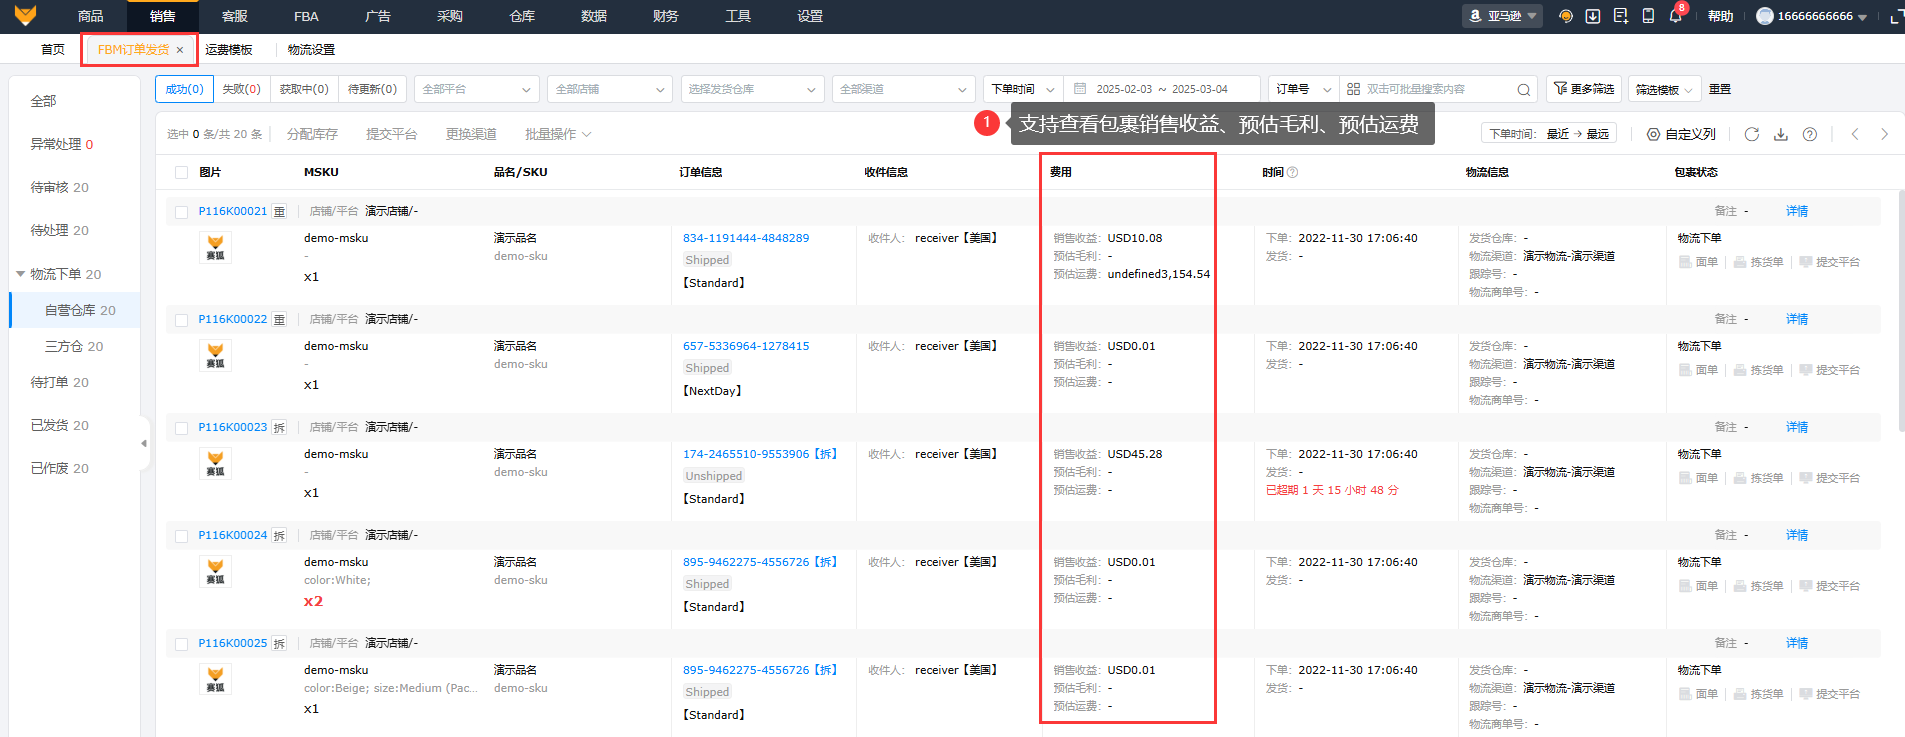Open 更多筛选 filter funnel button
Image resolution: width=1905 pixels, height=737 pixels.
[1585, 89]
